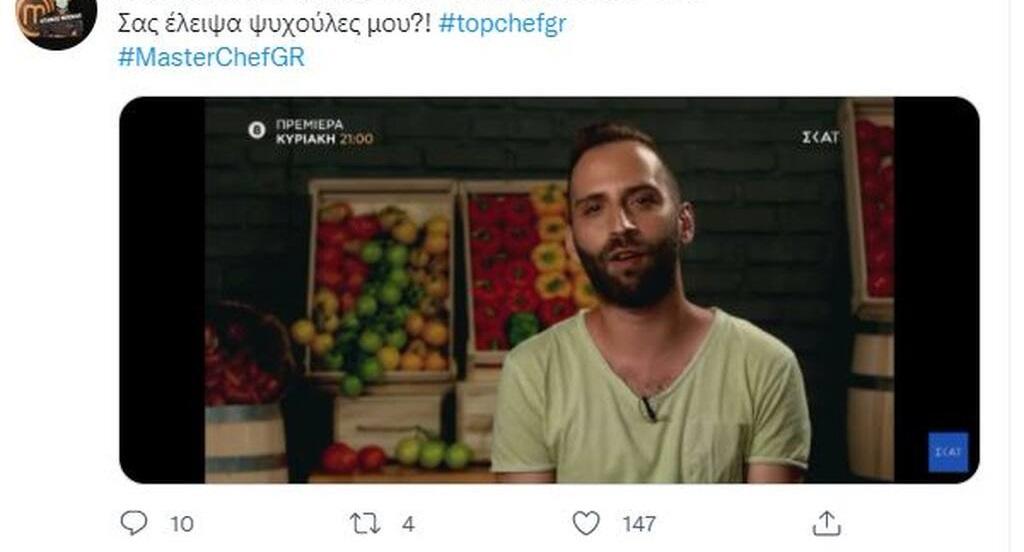Follow the #MasterChefGR hashtag link
Viewport: 1024px width, 552px height.
[x=212, y=57]
